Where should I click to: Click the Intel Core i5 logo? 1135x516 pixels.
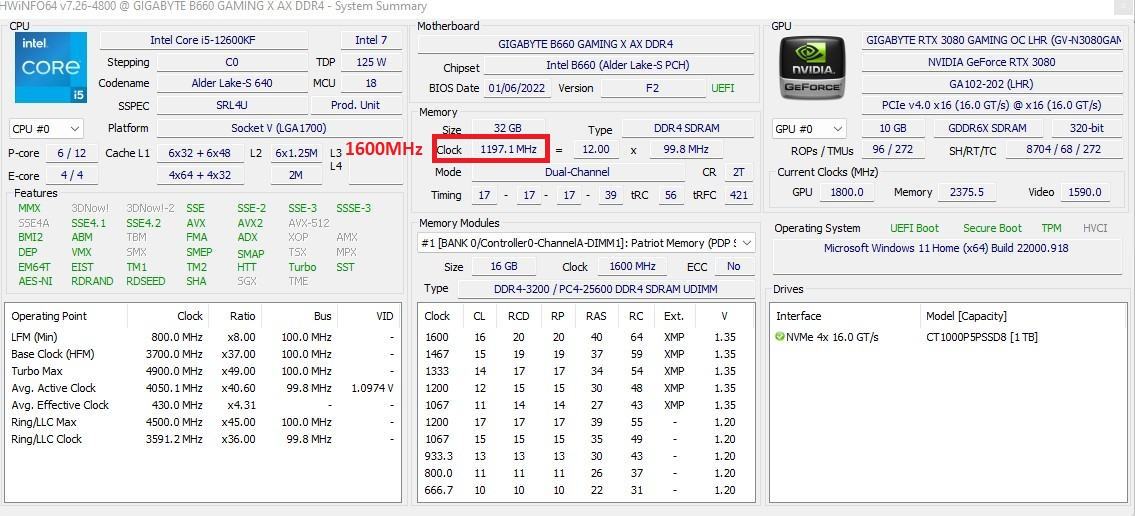tap(51, 67)
